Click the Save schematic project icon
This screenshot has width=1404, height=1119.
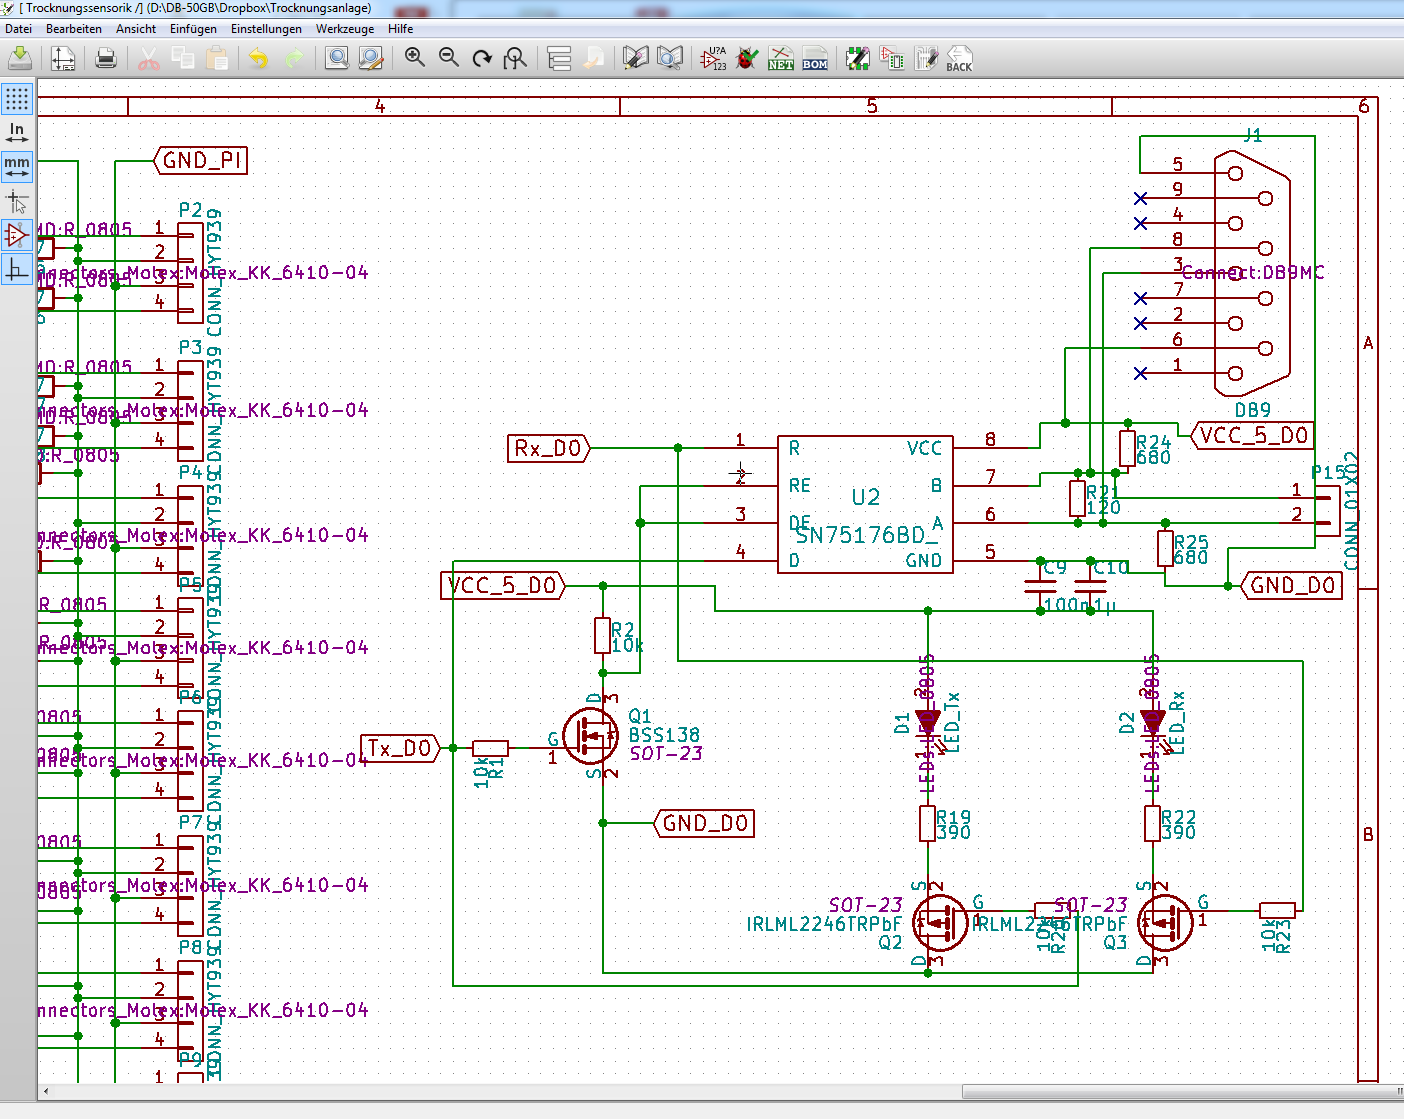20,58
